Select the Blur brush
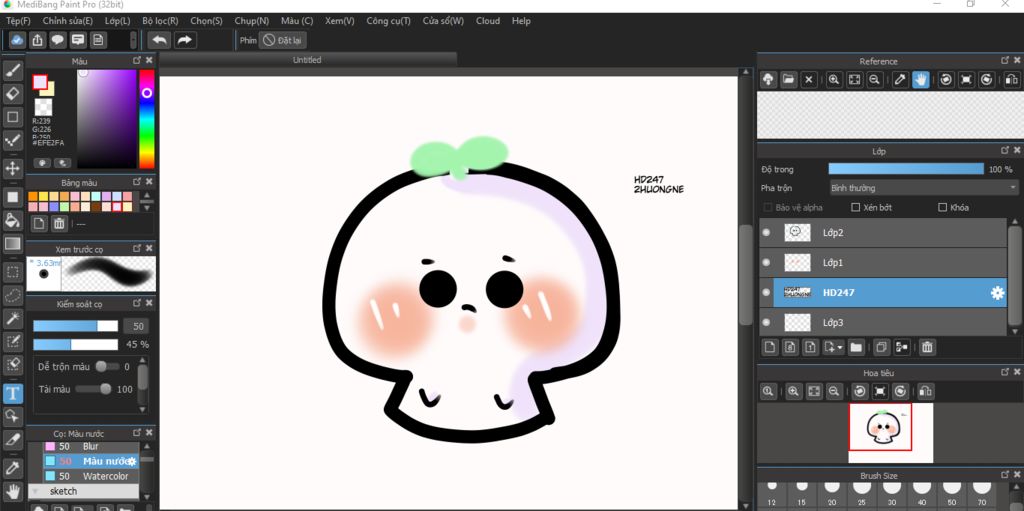 tap(91, 446)
